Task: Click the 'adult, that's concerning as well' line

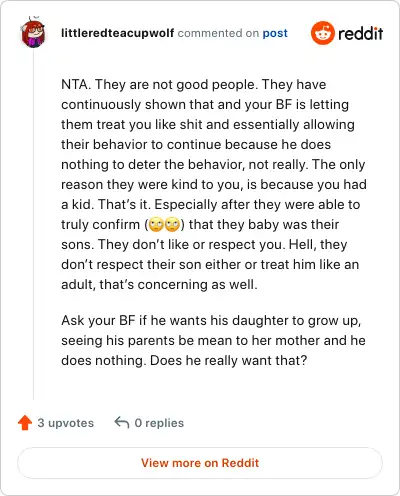Action: 159,284
